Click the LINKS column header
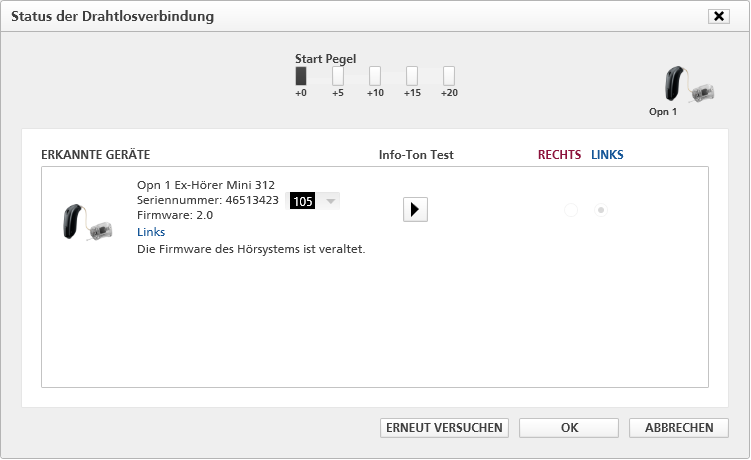751x460 pixels. pos(607,155)
